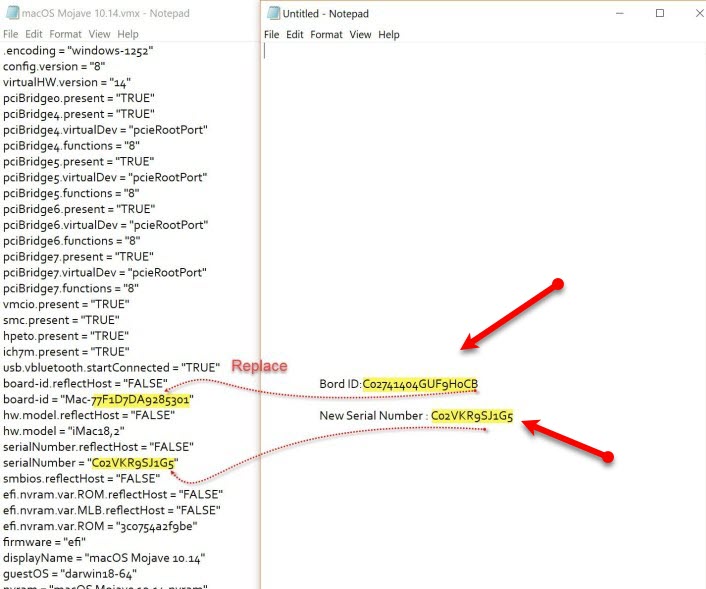Maximize the Untitled Notepad window
Image resolution: width=706 pixels, height=589 pixels.
[660, 14]
